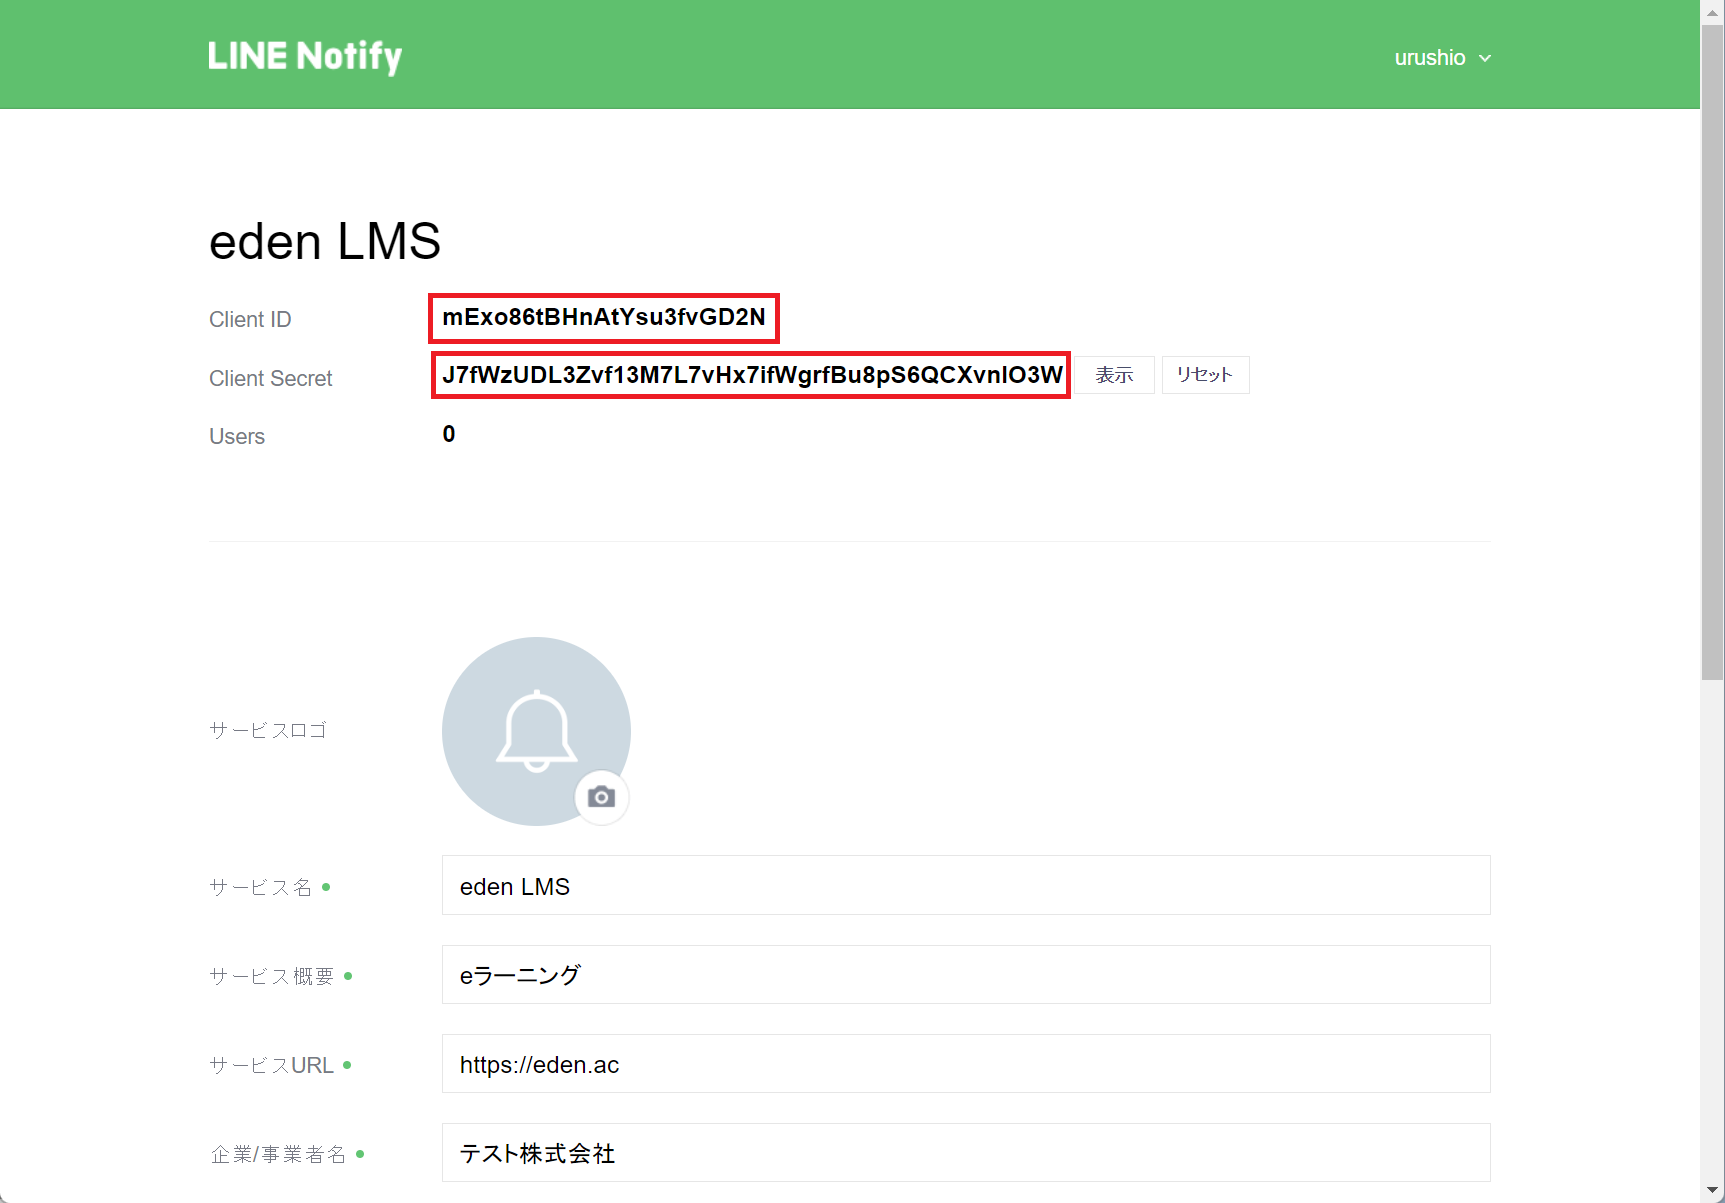1725x1203 pixels.
Task: Open the urushio account dropdown
Action: click(x=1442, y=58)
